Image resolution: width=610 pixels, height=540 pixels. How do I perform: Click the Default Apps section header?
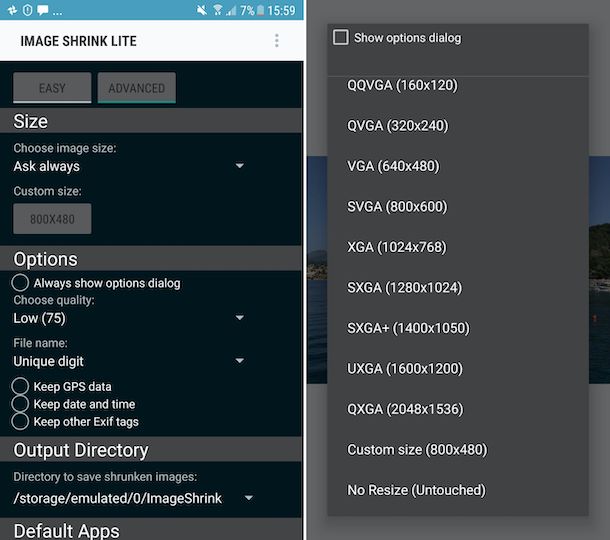(x=151, y=529)
